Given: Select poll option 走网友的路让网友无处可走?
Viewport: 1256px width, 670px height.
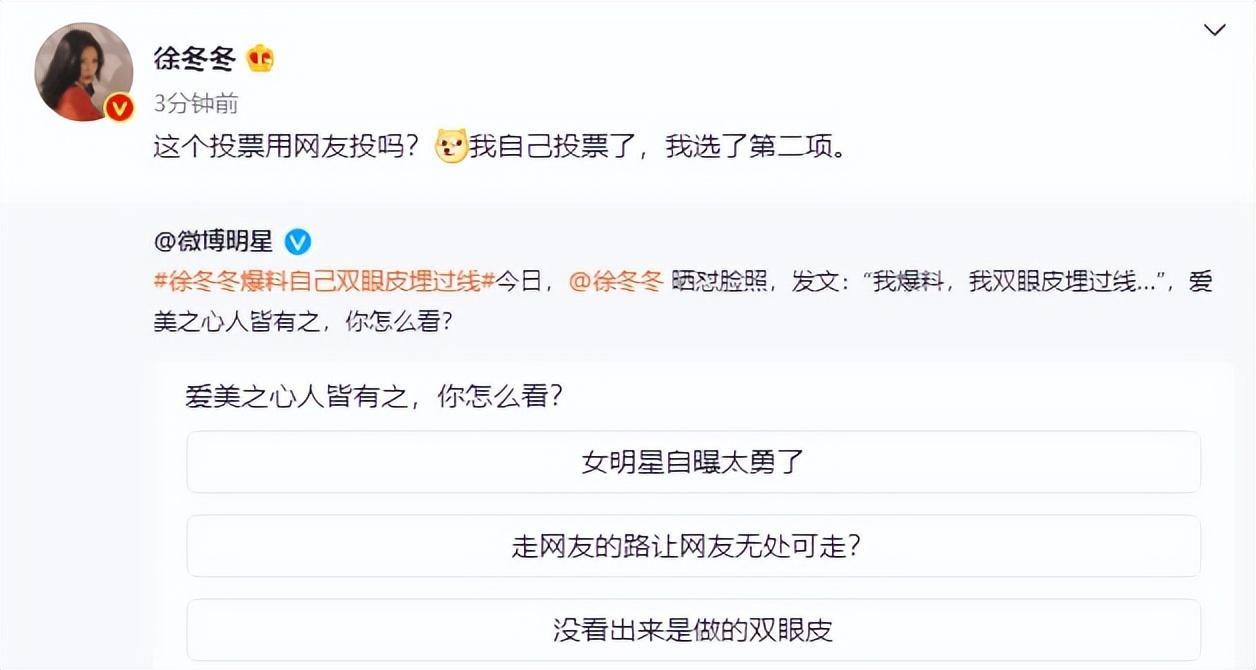Looking at the screenshot, I should click(693, 546).
